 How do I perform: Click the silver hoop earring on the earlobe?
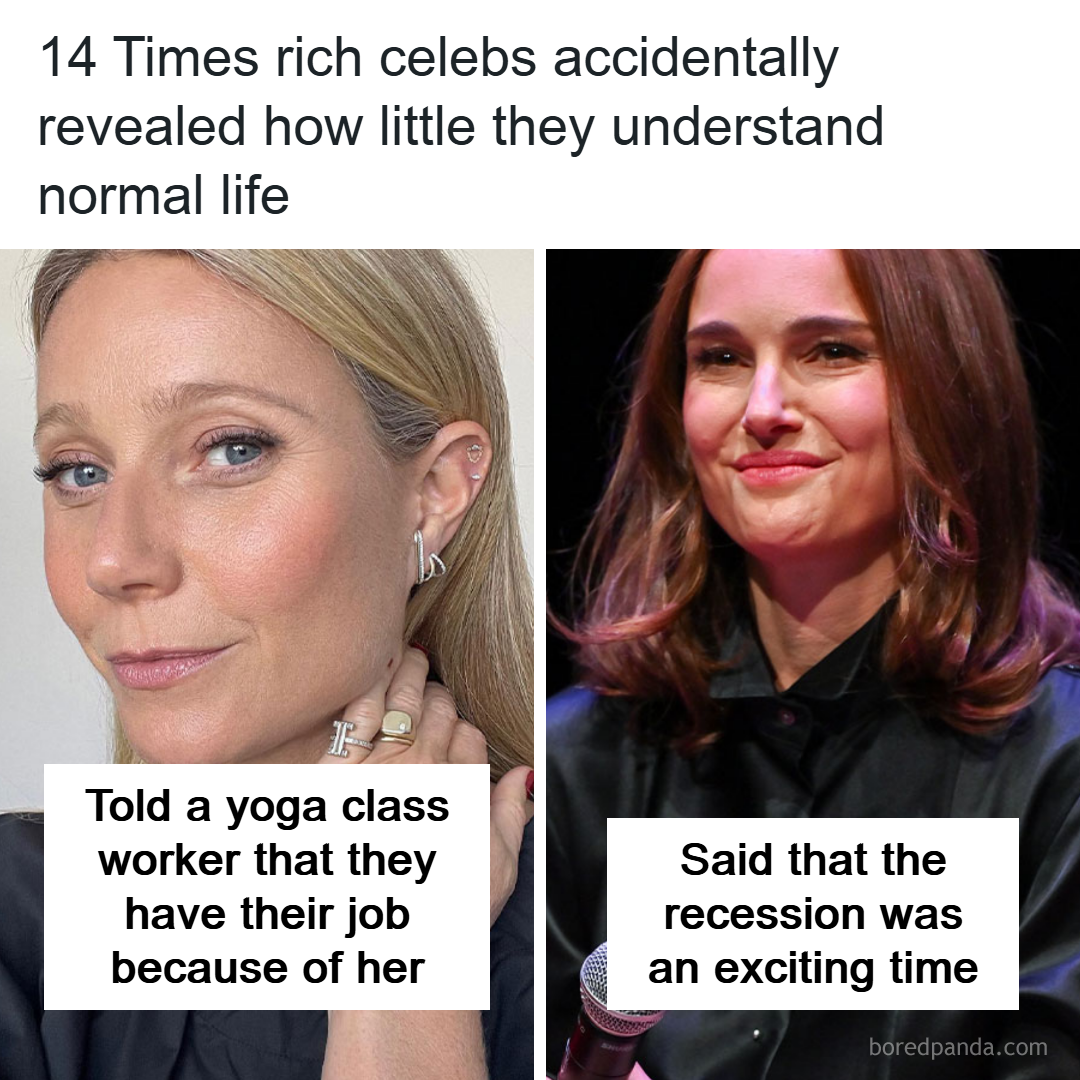point(428,560)
